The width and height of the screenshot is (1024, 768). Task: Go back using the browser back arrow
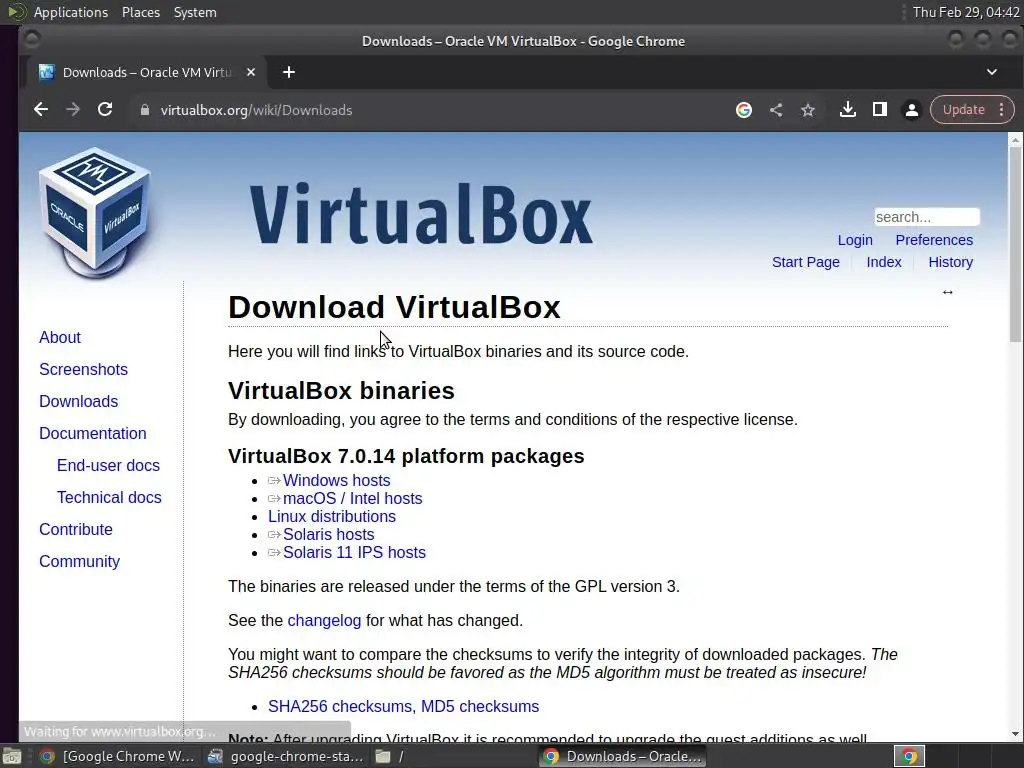point(40,110)
